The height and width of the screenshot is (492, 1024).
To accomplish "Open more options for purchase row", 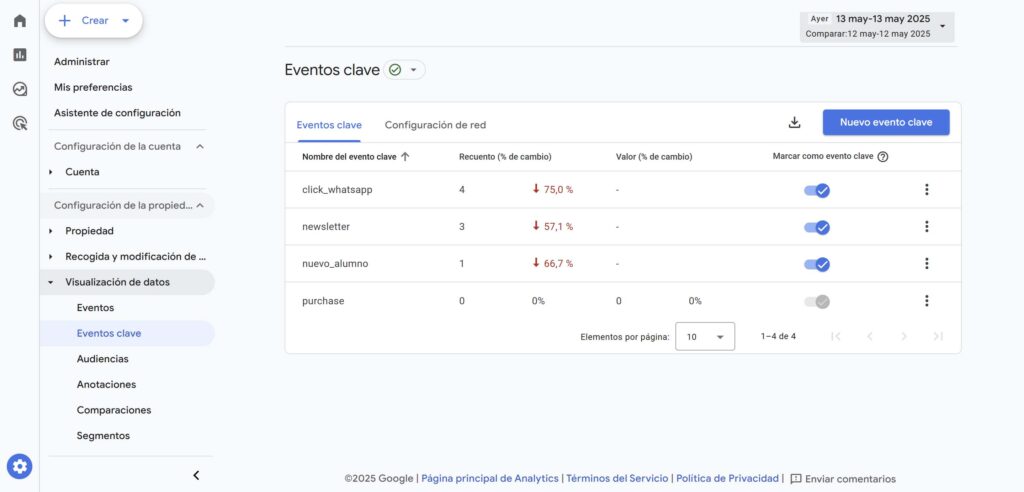I will [927, 301].
